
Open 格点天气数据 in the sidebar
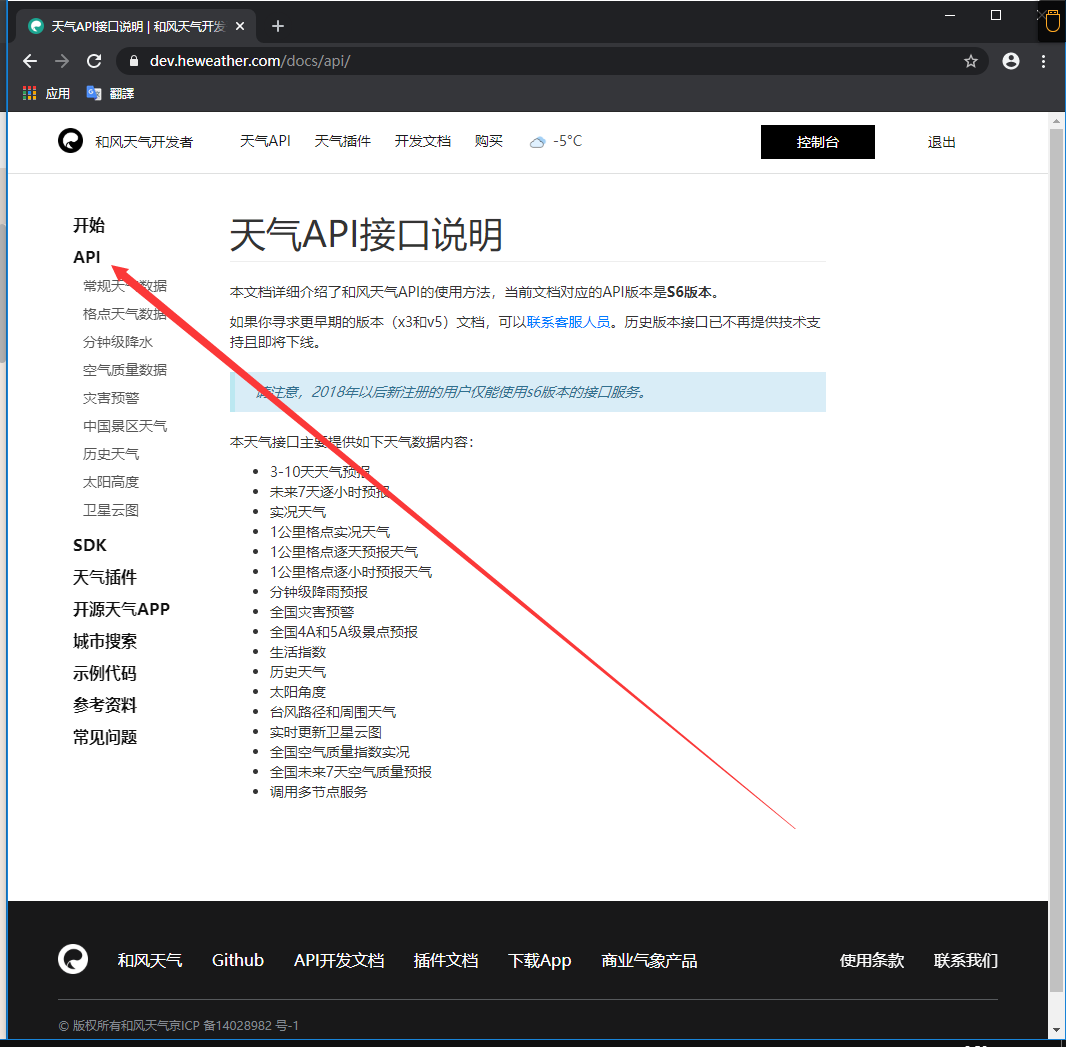[125, 313]
